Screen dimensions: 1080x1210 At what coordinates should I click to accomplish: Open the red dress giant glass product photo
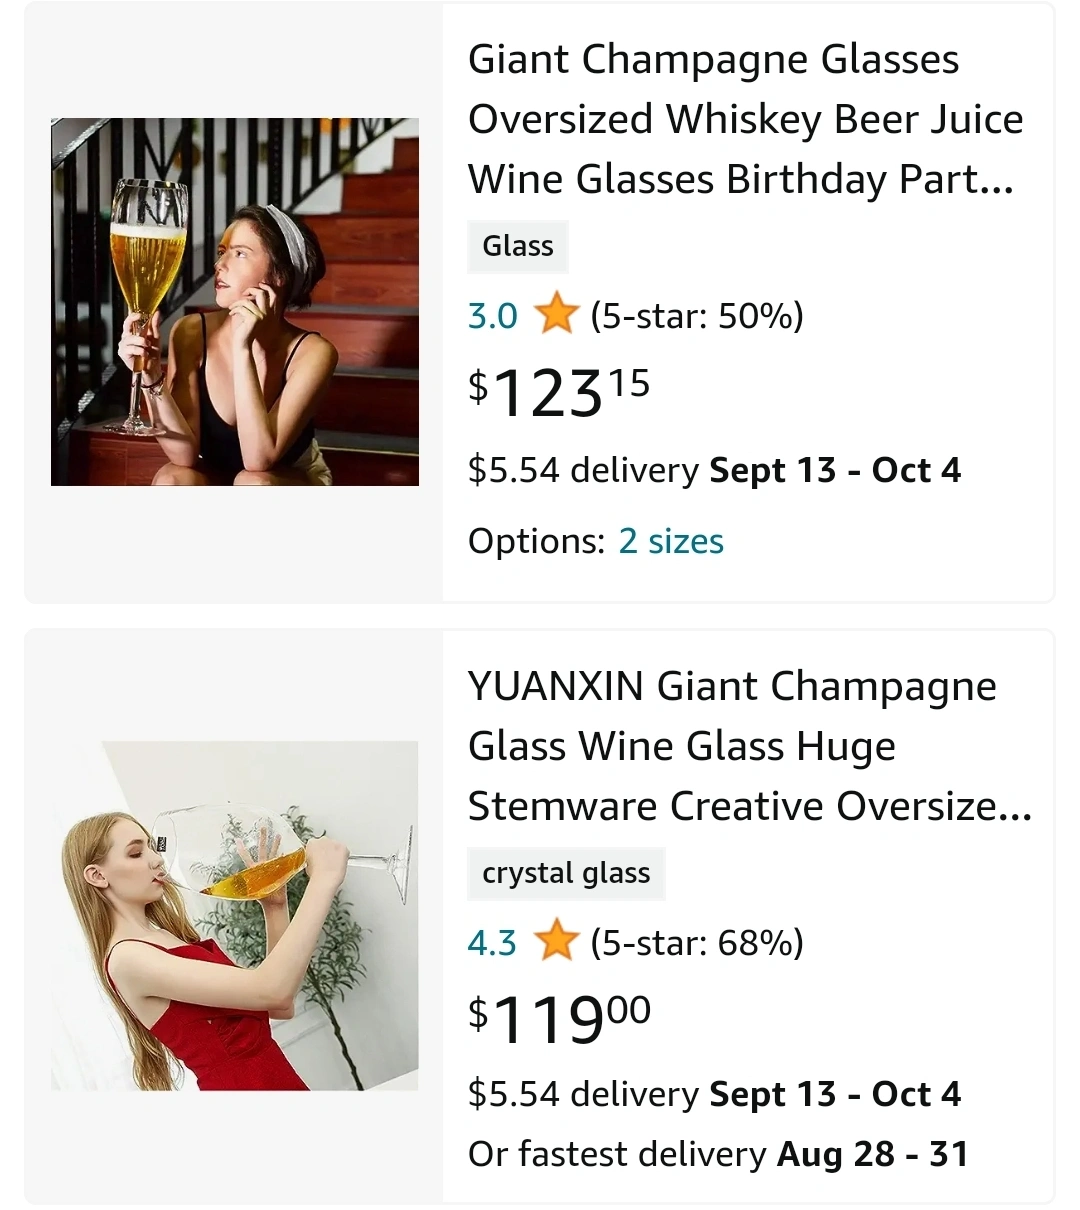235,915
